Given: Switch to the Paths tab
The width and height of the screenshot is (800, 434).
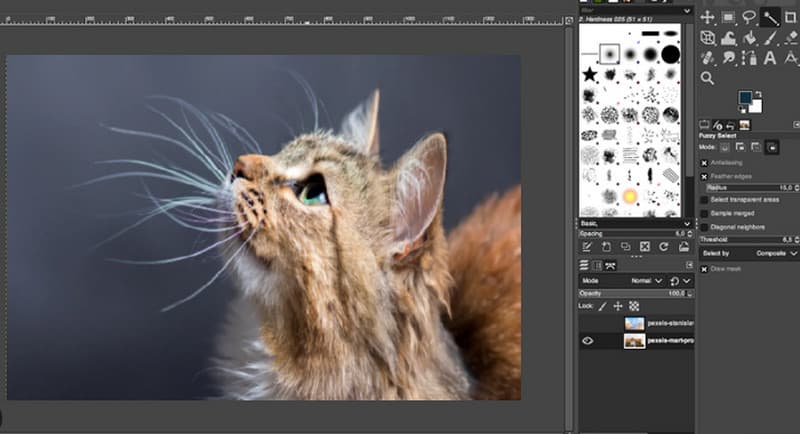Looking at the screenshot, I should tap(610, 265).
